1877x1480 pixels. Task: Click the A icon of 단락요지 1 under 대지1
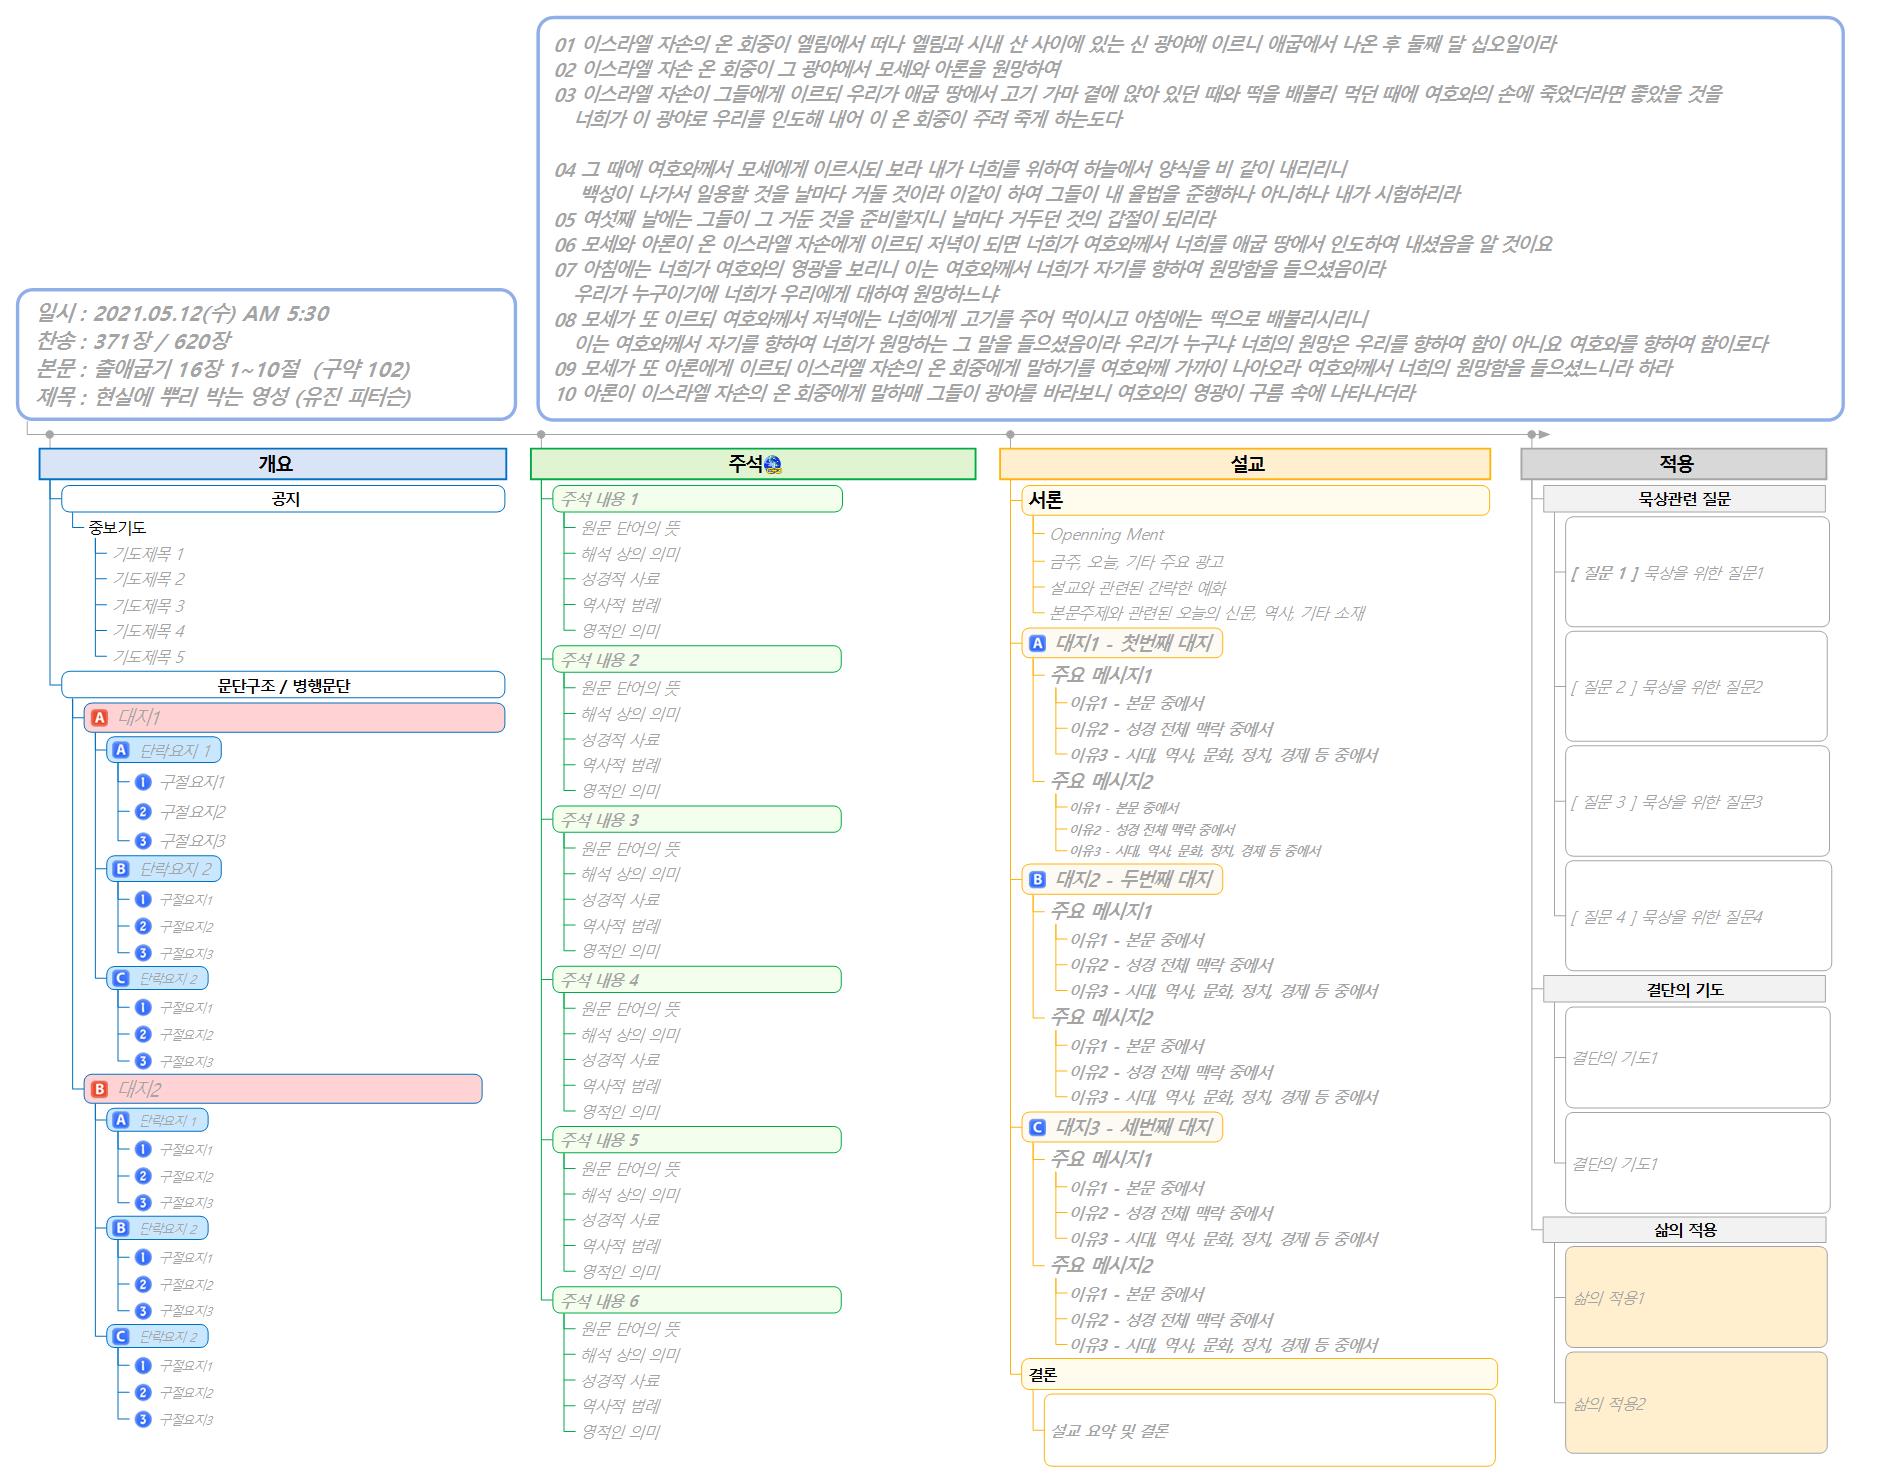121,750
